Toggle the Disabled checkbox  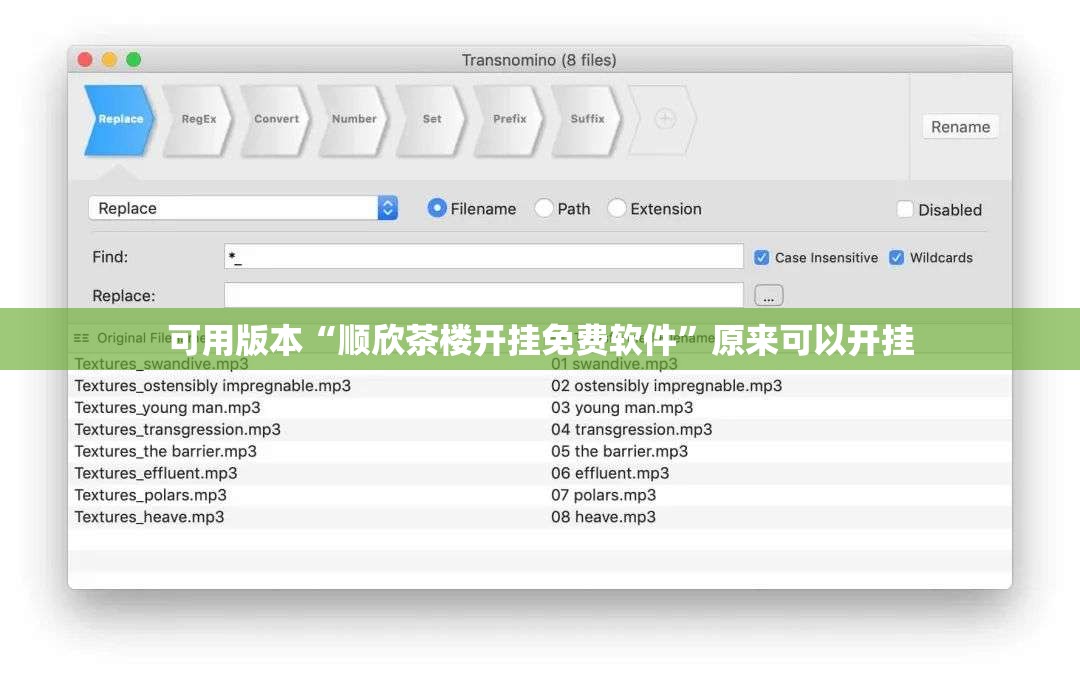pyautogui.click(x=905, y=209)
